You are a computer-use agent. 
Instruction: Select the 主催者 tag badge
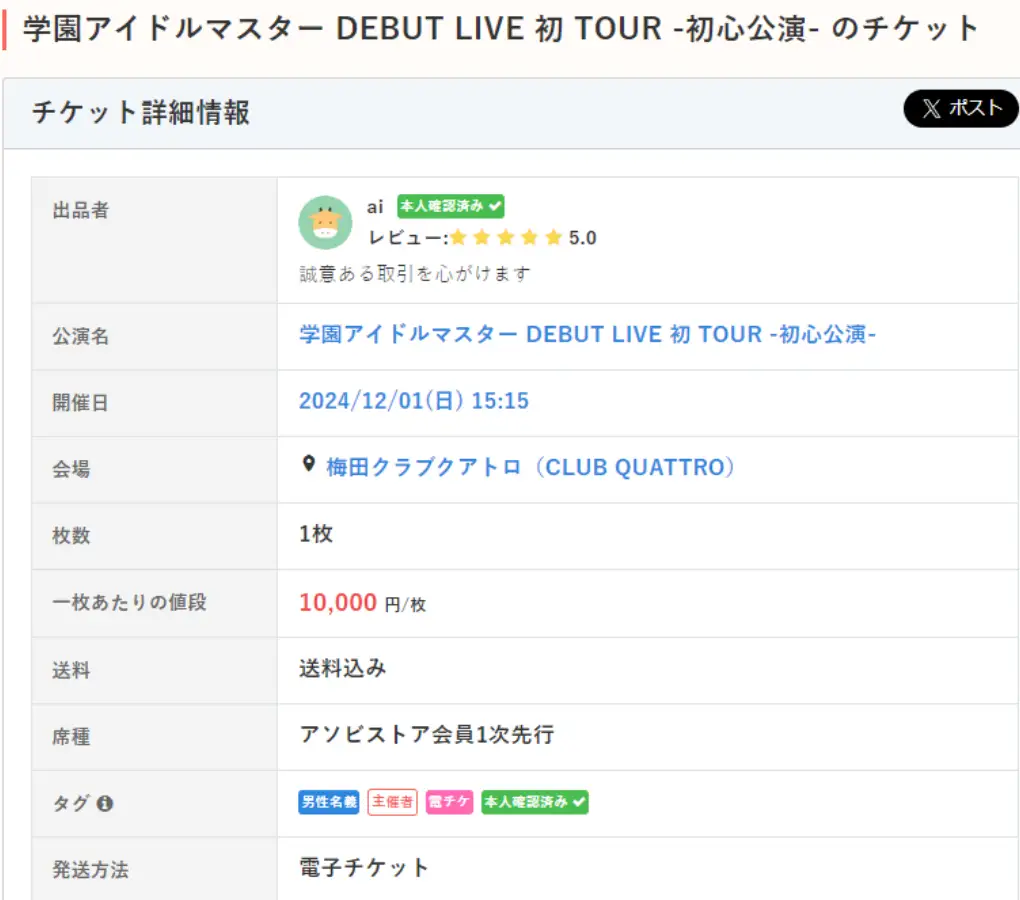point(392,802)
